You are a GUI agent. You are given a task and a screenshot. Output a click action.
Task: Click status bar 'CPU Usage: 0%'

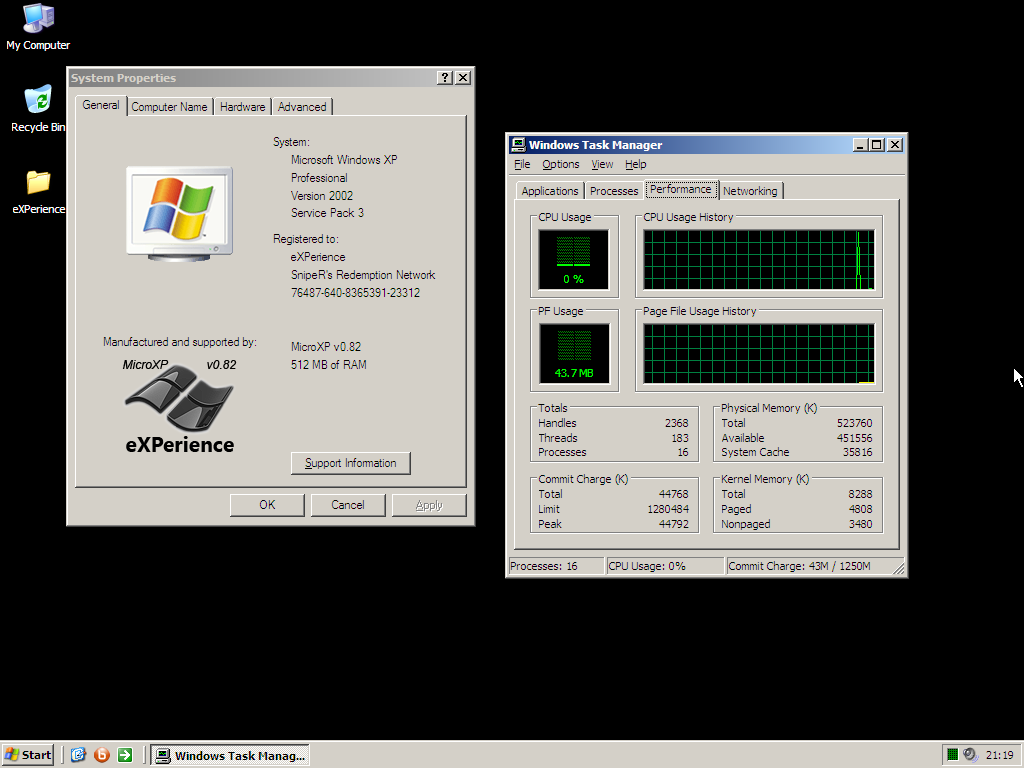pos(665,566)
